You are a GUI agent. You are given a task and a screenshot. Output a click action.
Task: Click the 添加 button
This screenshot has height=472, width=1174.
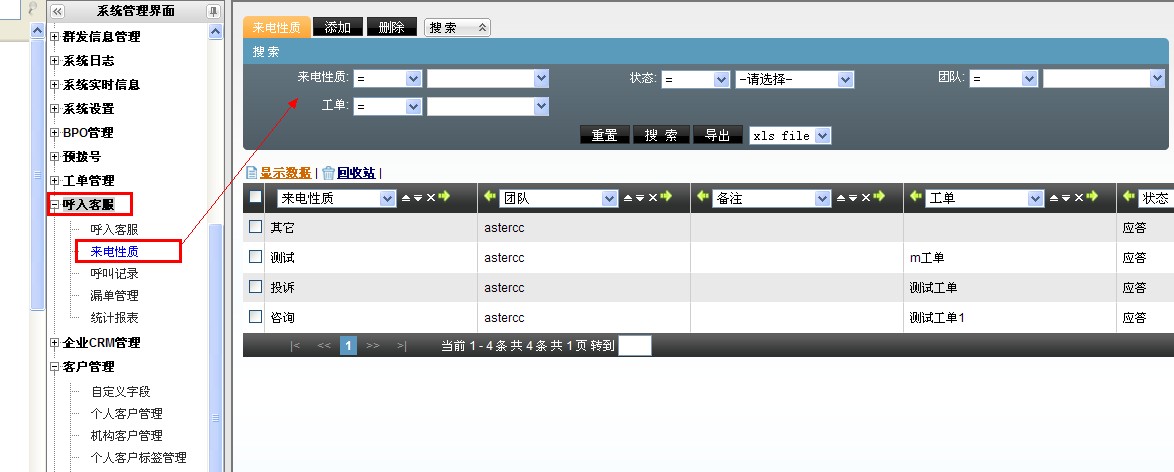(x=337, y=27)
